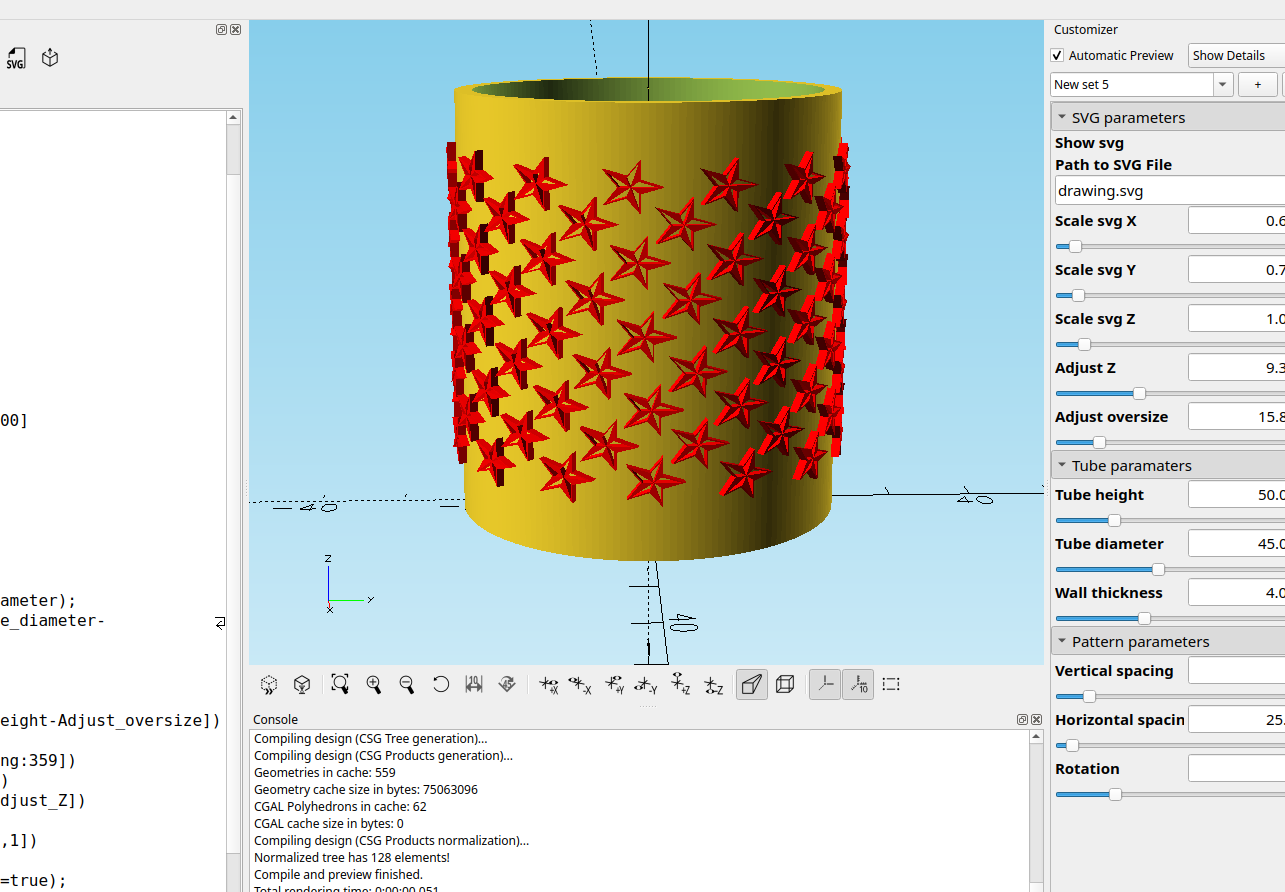Switch view to the +Z axis
Image resolution: width=1285 pixels, height=892 pixels.
(681, 684)
